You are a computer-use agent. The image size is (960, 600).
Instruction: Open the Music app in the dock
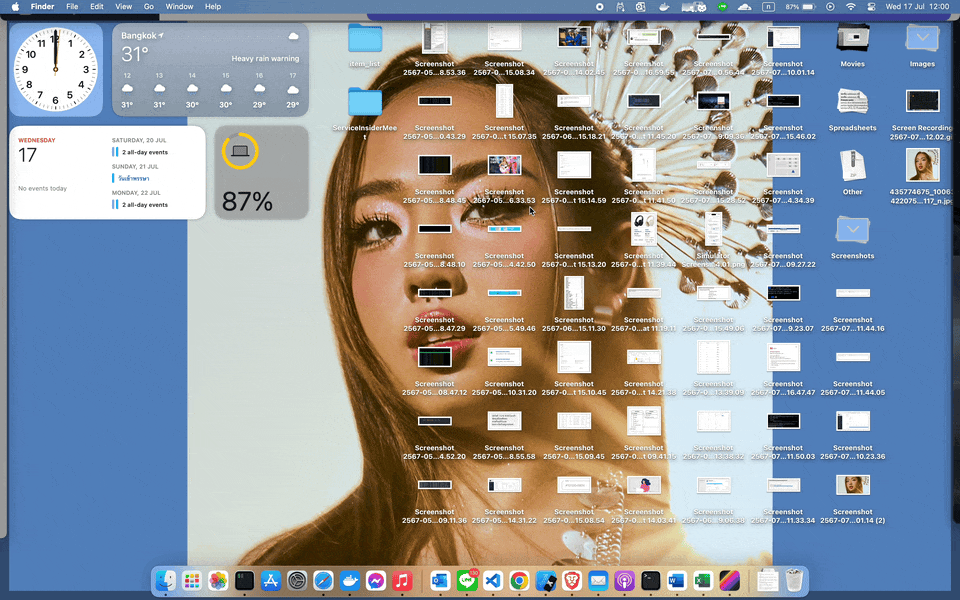point(402,580)
